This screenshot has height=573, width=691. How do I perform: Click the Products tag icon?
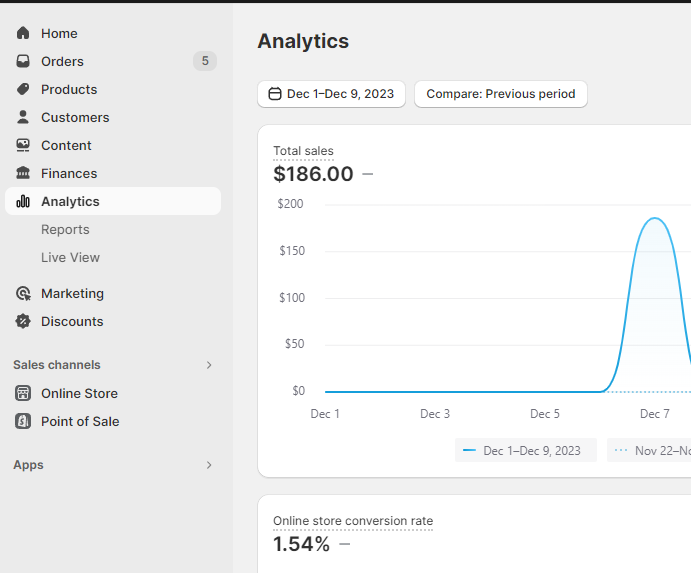coord(23,89)
